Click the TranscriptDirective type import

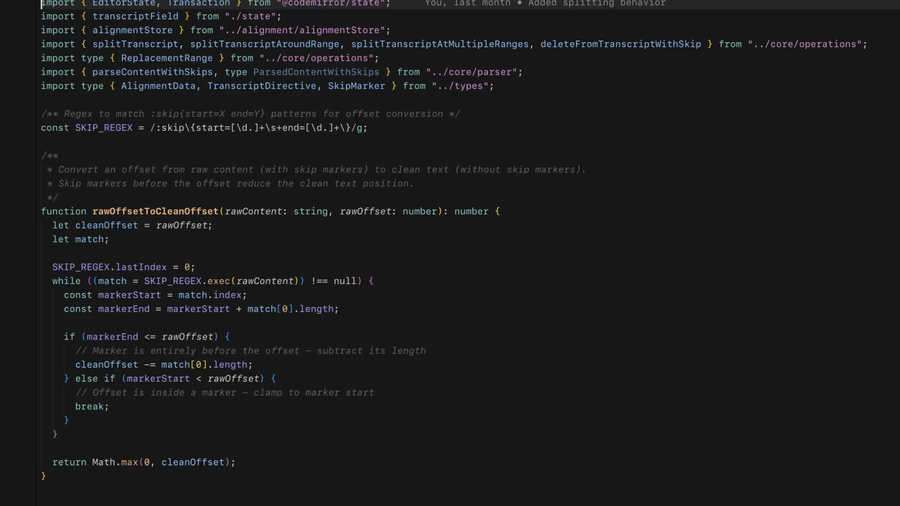(264, 86)
